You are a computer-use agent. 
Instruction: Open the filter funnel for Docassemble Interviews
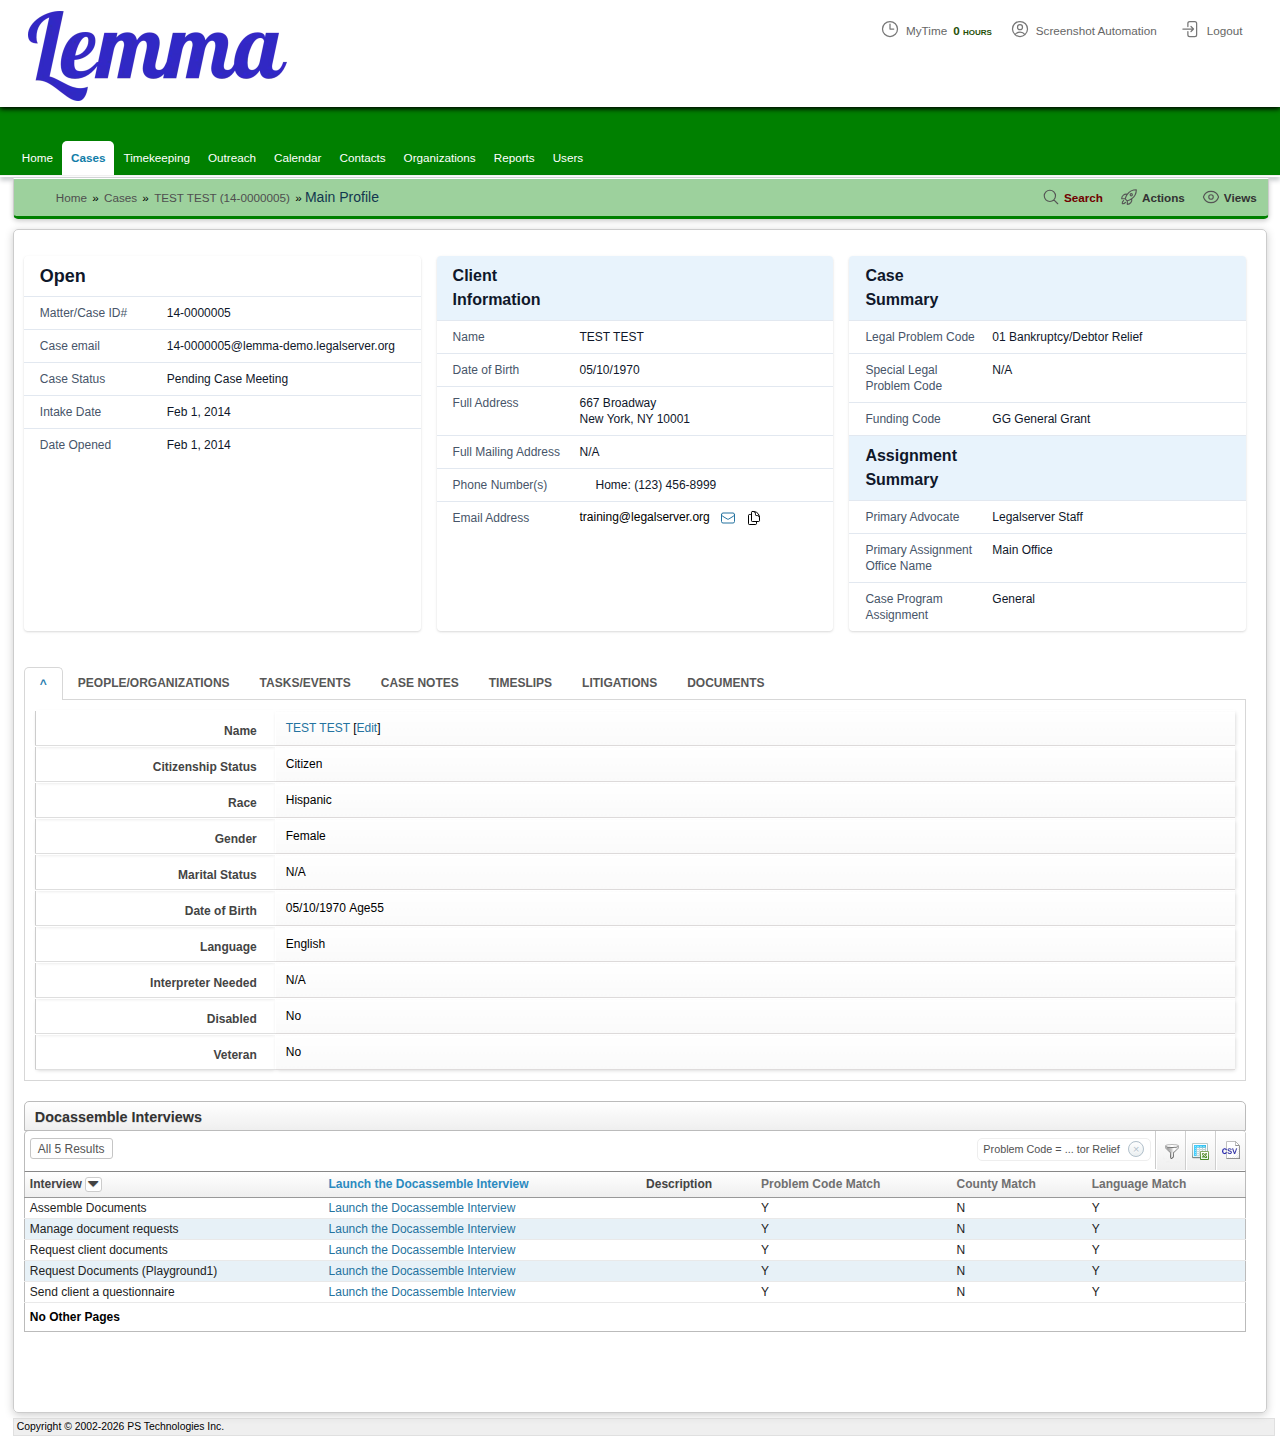click(1171, 1151)
